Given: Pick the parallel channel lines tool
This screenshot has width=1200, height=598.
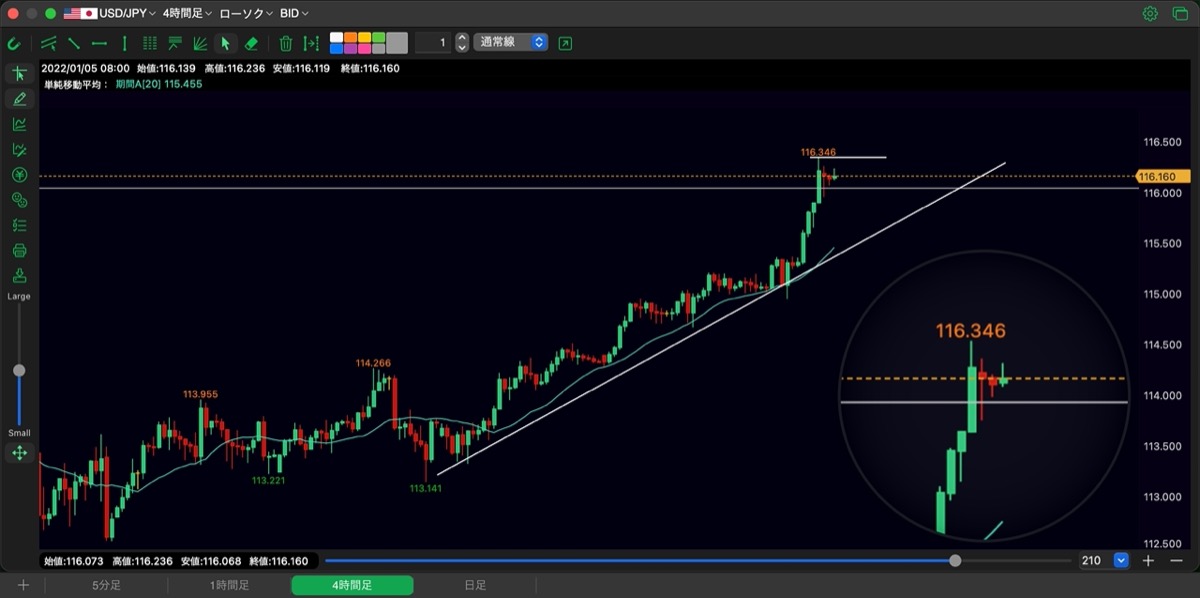Looking at the screenshot, I should pos(48,43).
